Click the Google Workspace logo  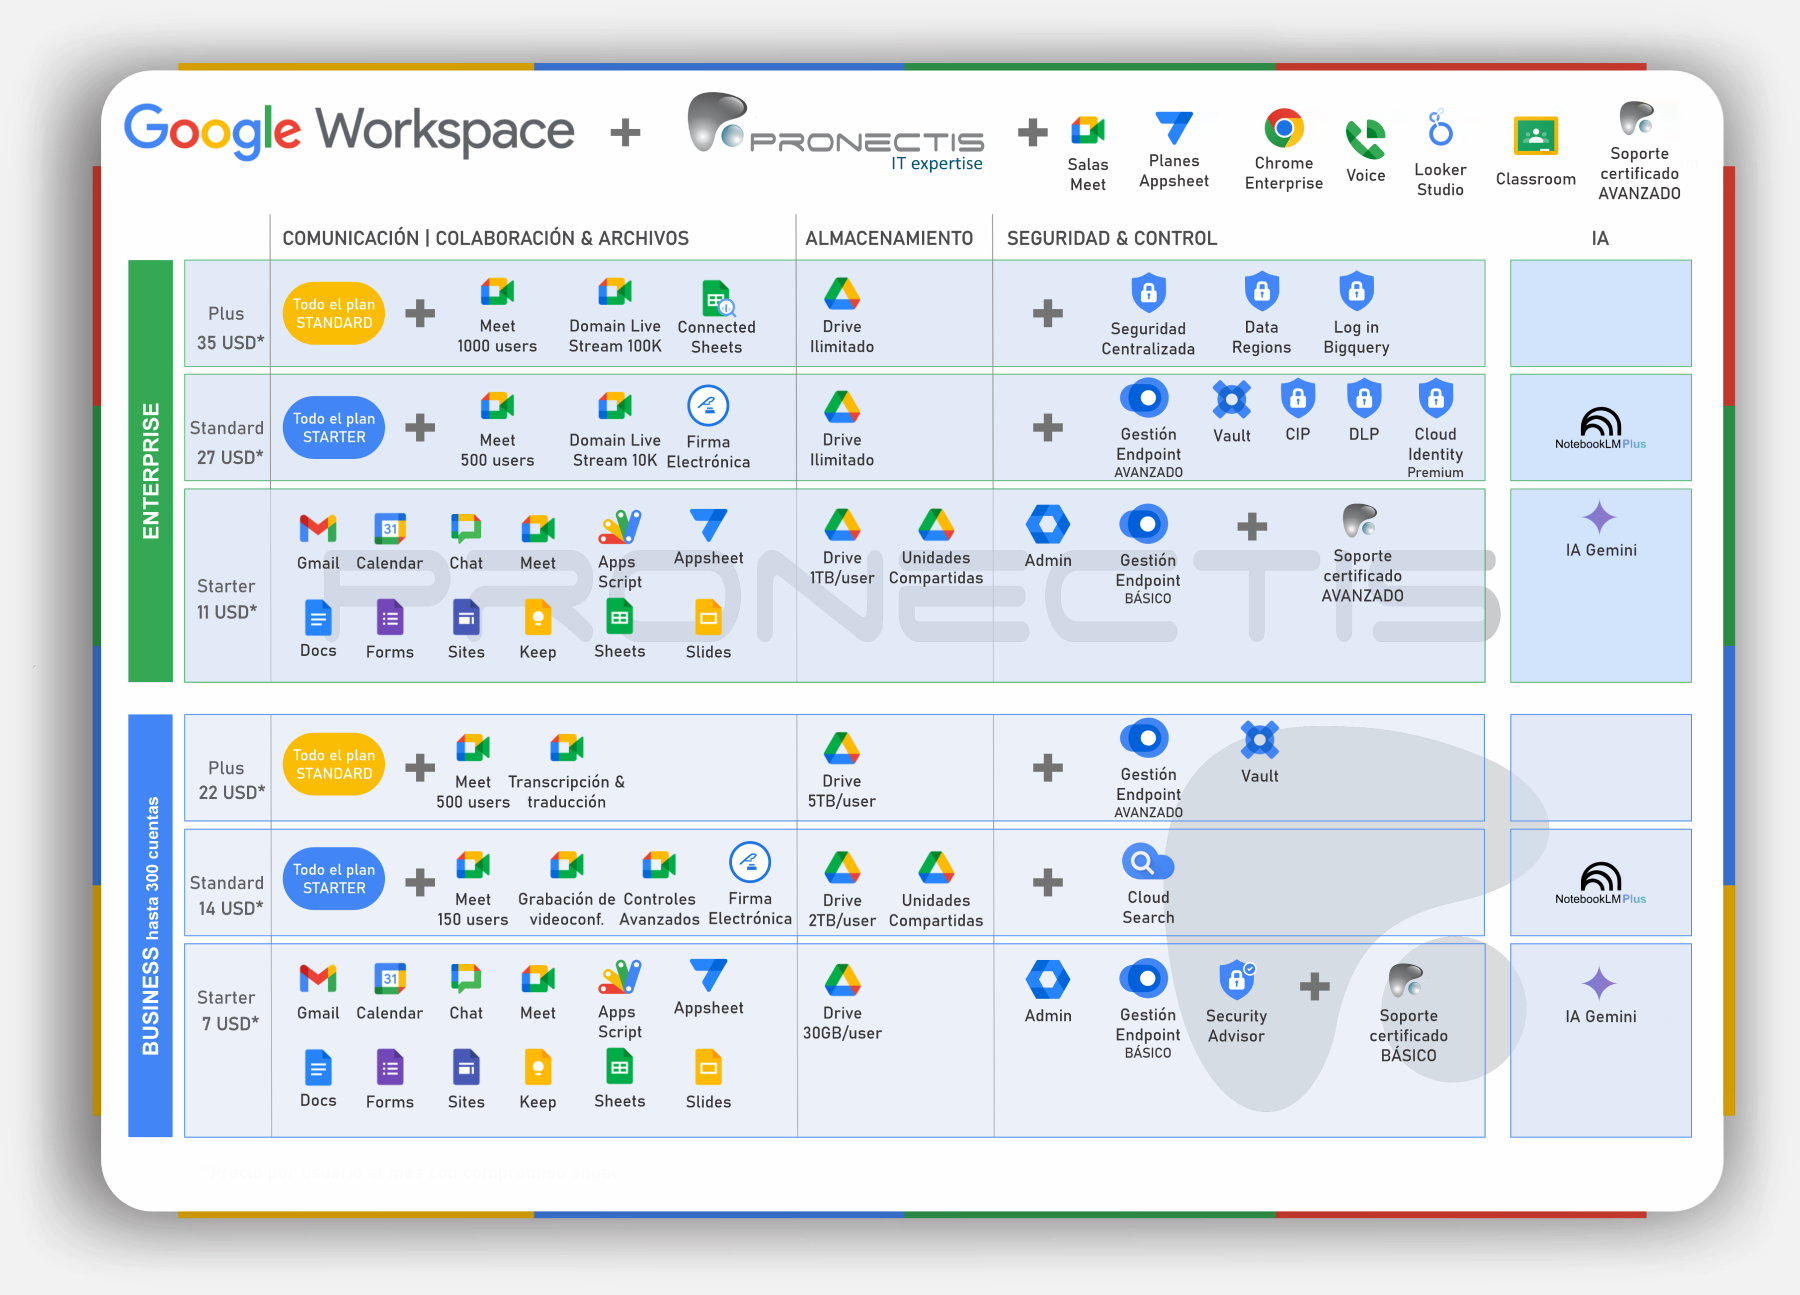click(349, 131)
